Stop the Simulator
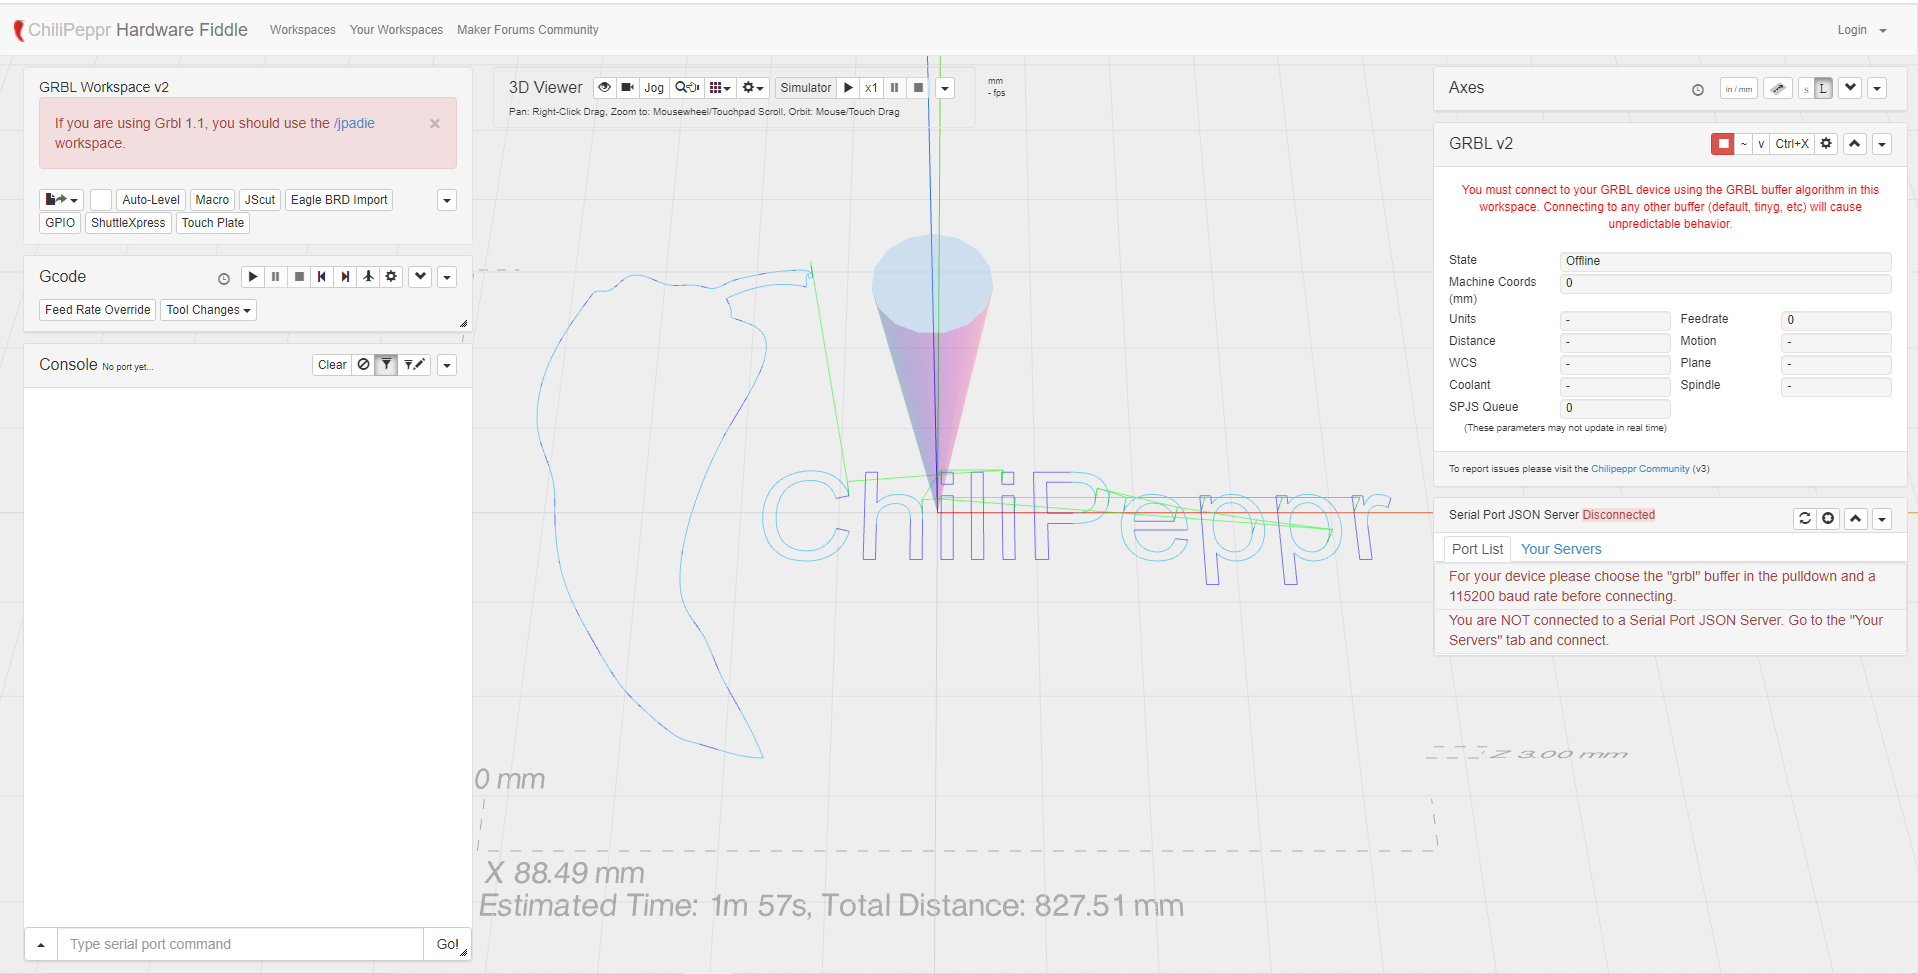Screen dimensions: 1918x974 pyautogui.click(x=918, y=88)
